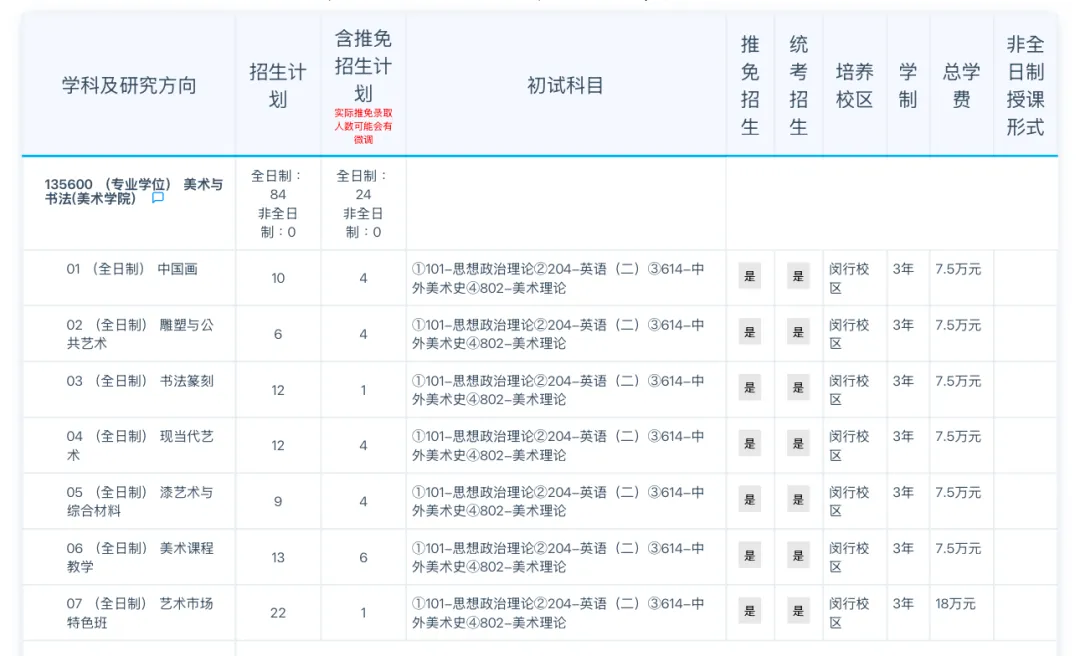Select row 07 (全日制) 艺术市场特色班
The height and width of the screenshot is (656, 1080).
click(540, 613)
